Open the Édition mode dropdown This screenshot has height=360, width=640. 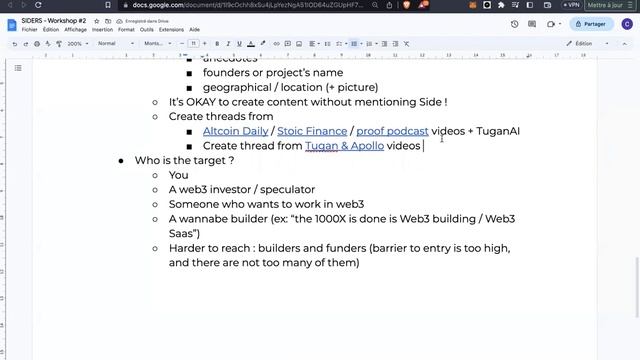588,44
